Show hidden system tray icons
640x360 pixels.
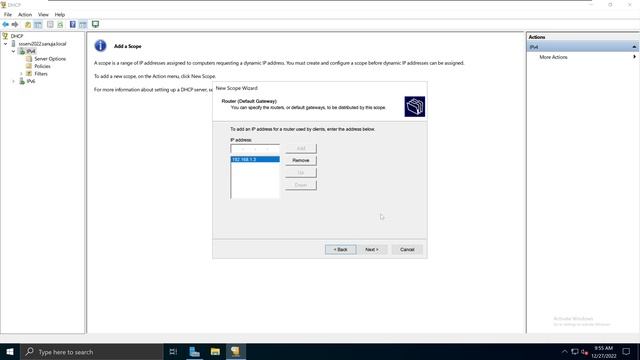coord(564,351)
